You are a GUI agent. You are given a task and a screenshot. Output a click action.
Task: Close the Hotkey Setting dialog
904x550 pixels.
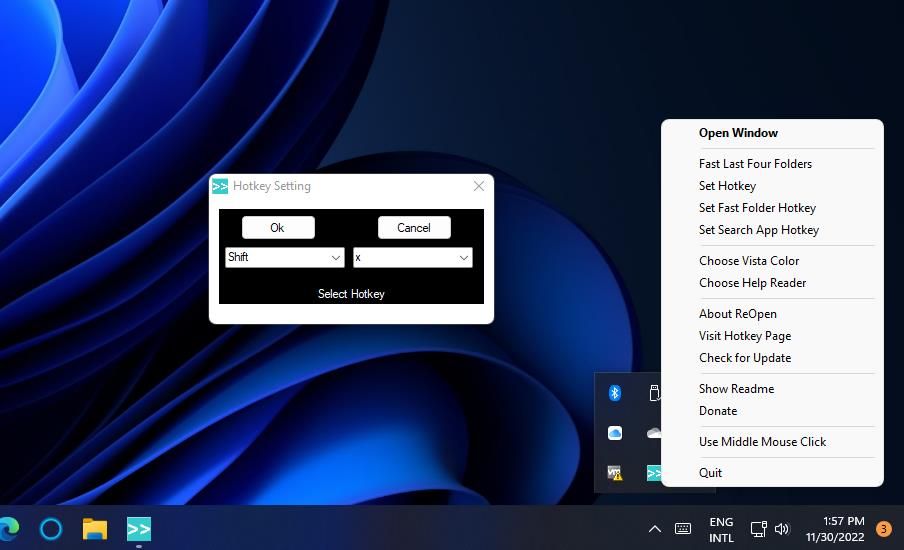[x=479, y=186]
